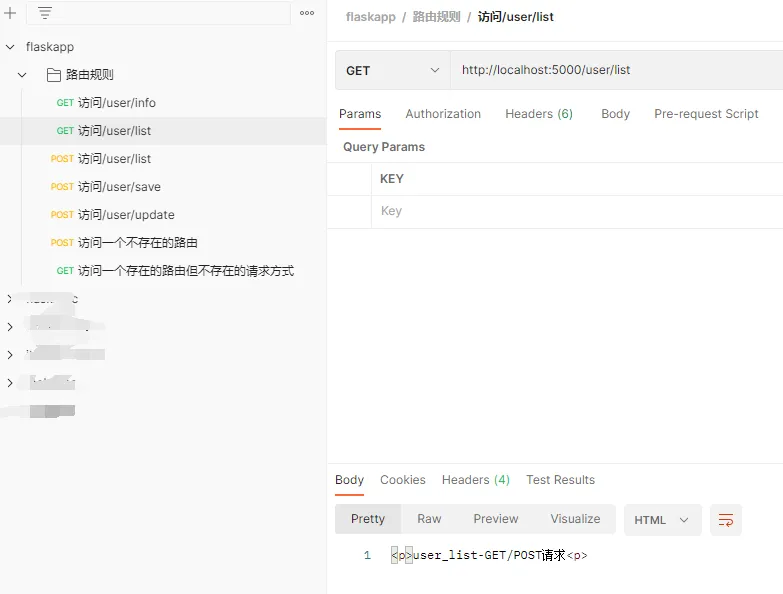Collapse the 路由规则 folder chevron

22,75
